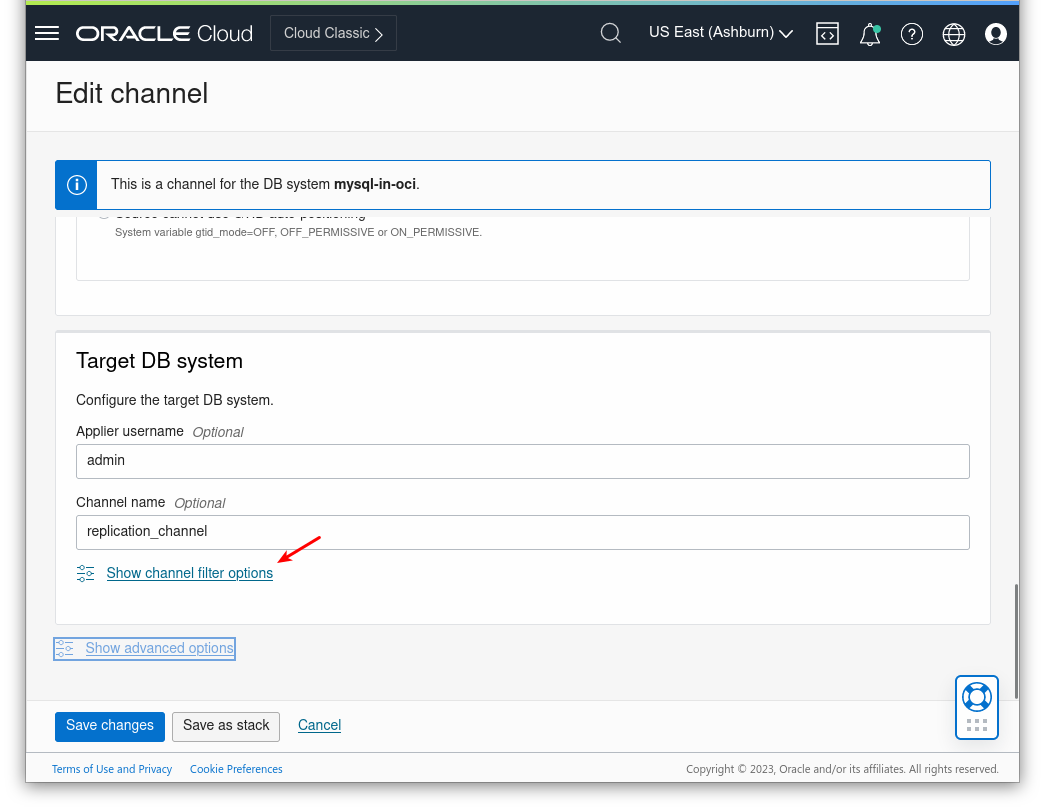1045x811 pixels.
Task: Click the info icon in banner
Action: pyautogui.click(x=77, y=185)
